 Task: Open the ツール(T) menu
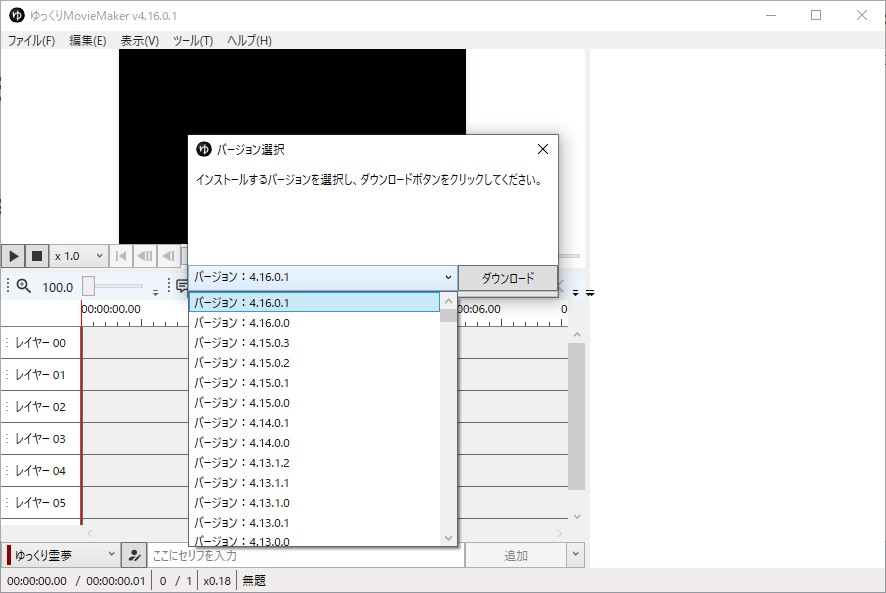click(x=193, y=41)
